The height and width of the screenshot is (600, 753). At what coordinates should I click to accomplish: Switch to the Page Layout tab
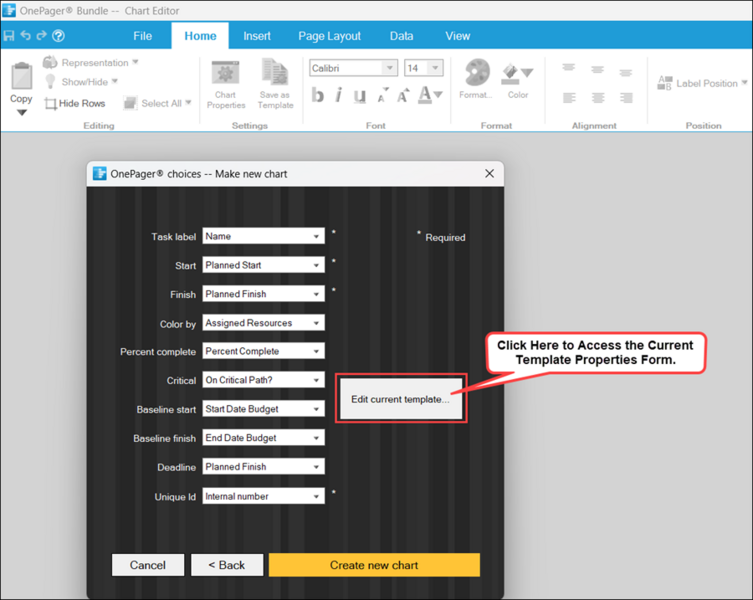point(329,36)
